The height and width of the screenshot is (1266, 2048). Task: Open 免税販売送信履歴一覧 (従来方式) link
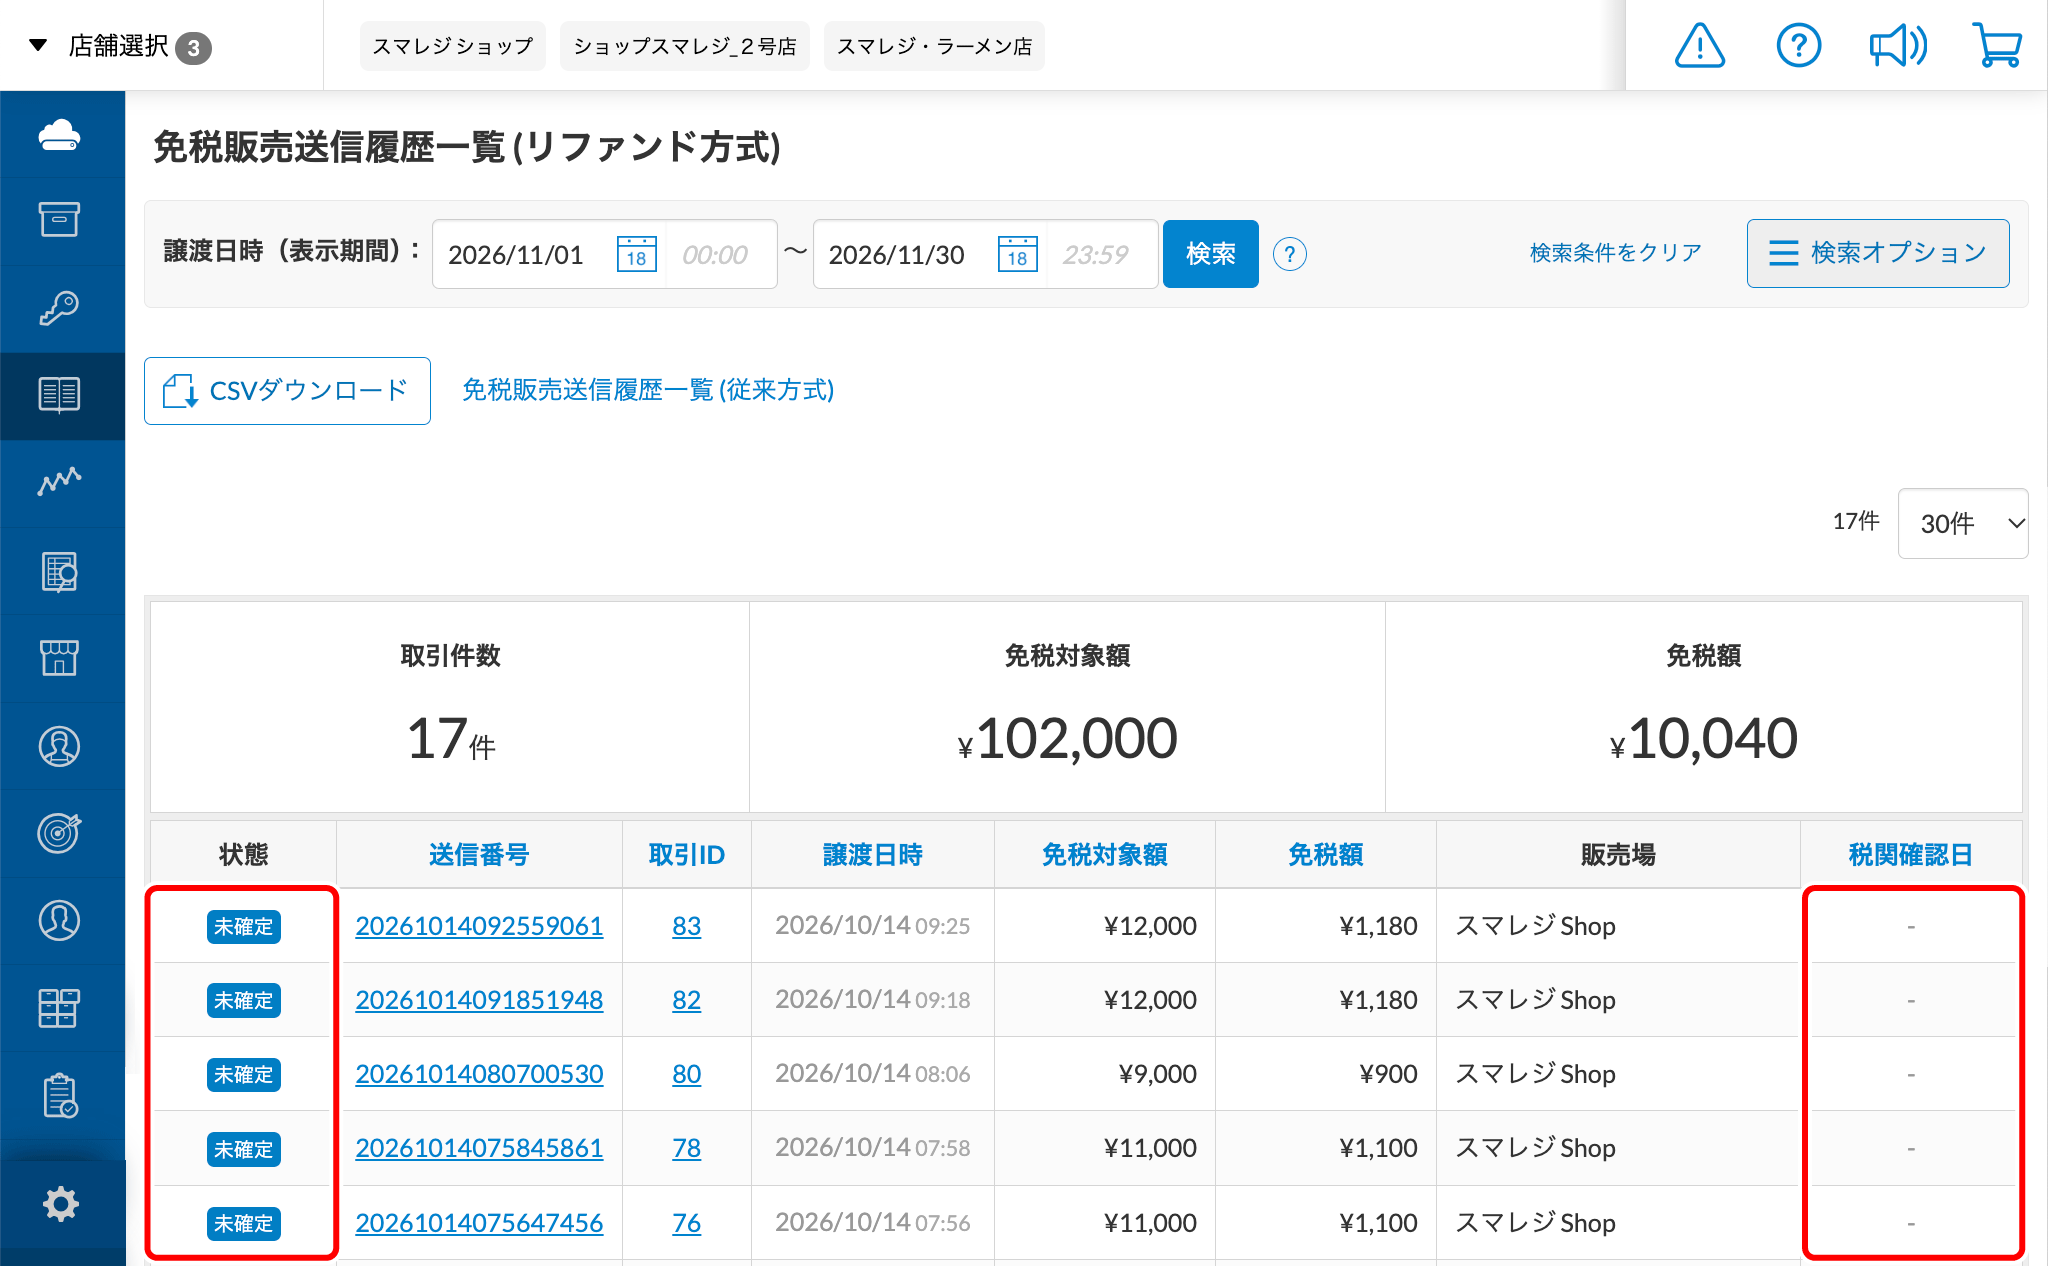click(x=648, y=390)
